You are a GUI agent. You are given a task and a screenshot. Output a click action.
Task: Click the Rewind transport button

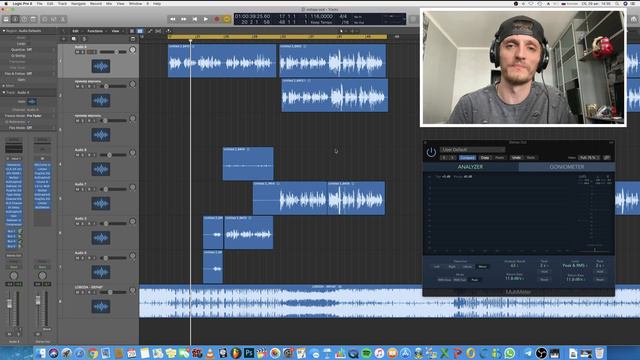pyautogui.click(x=173, y=19)
